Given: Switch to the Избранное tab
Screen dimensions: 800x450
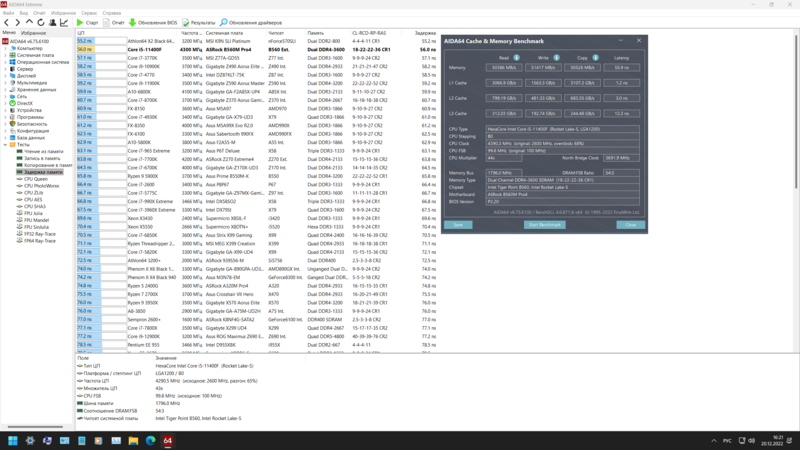Looking at the screenshot, I should (34, 32).
